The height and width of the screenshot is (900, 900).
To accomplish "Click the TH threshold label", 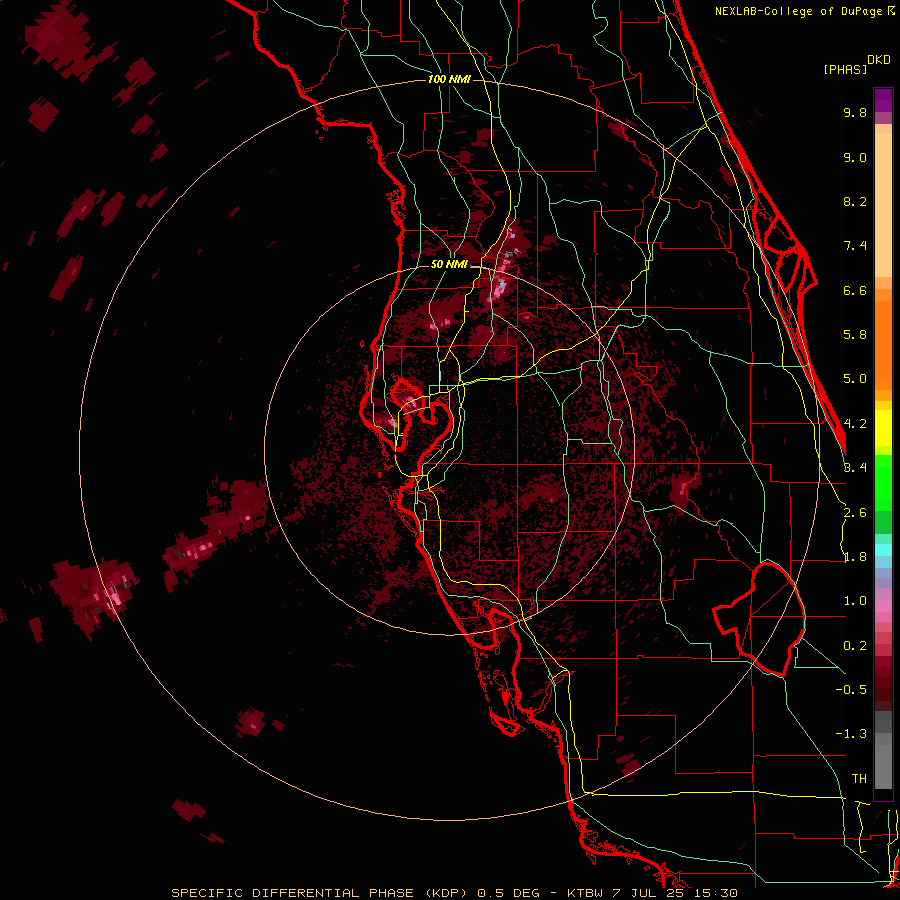I will pyautogui.click(x=859, y=779).
